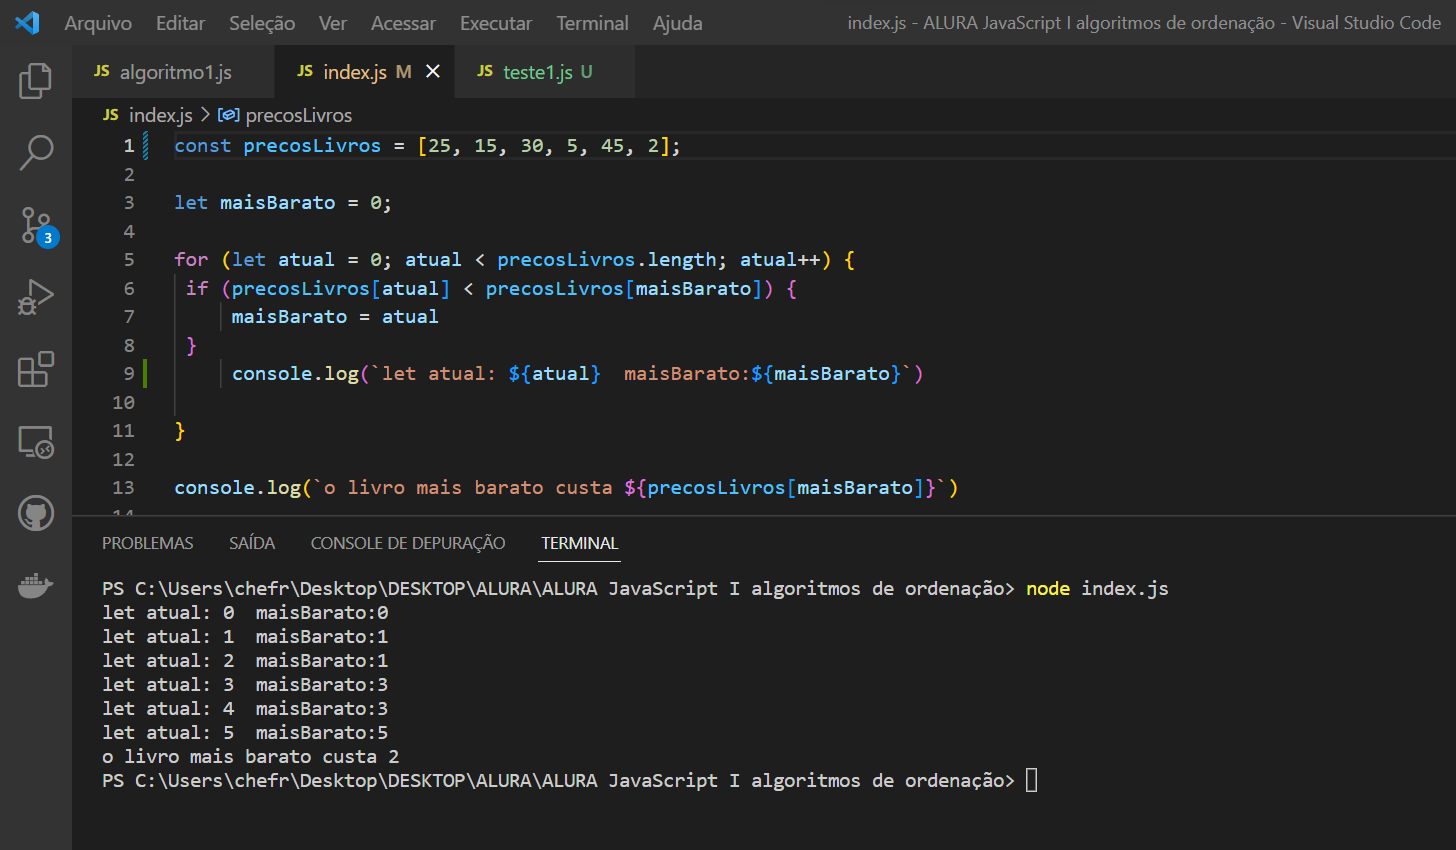Click the terminal cursor at last prompt
The image size is (1456, 850).
[x=1032, y=780]
